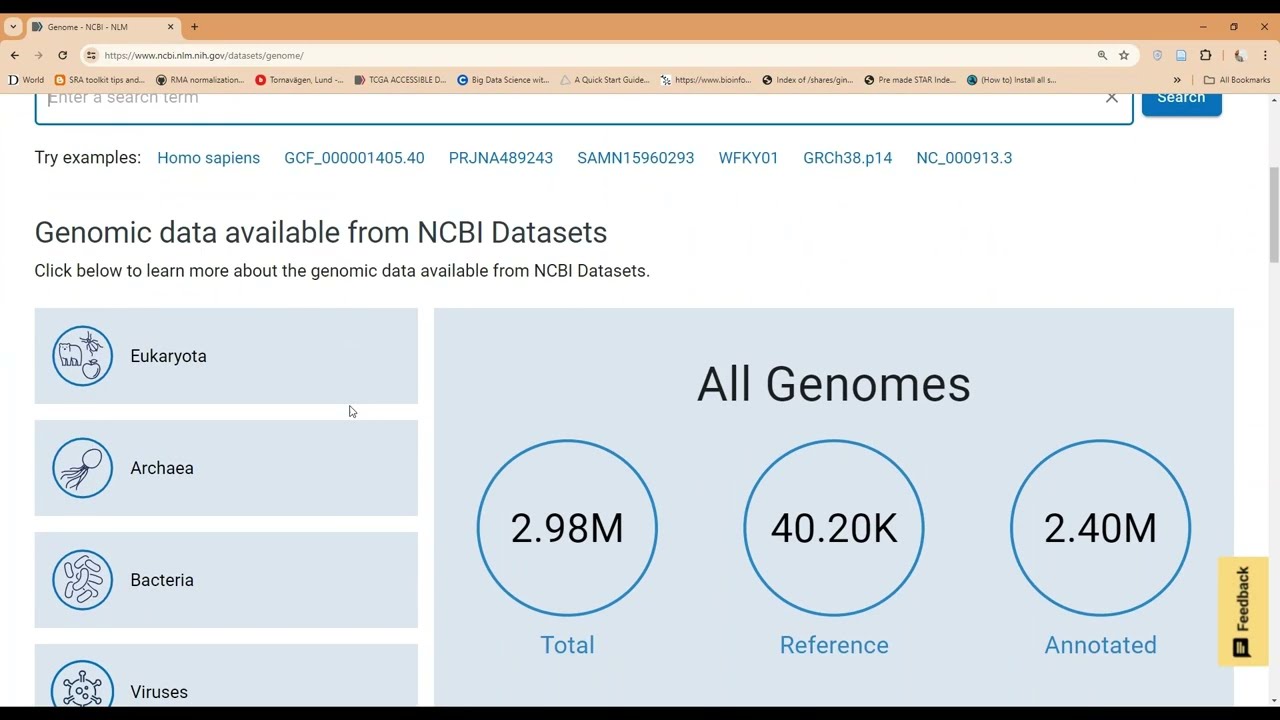Screen dimensions: 1280x720
Task: Open the tab search dropdown arrow
Action: click(x=13, y=27)
